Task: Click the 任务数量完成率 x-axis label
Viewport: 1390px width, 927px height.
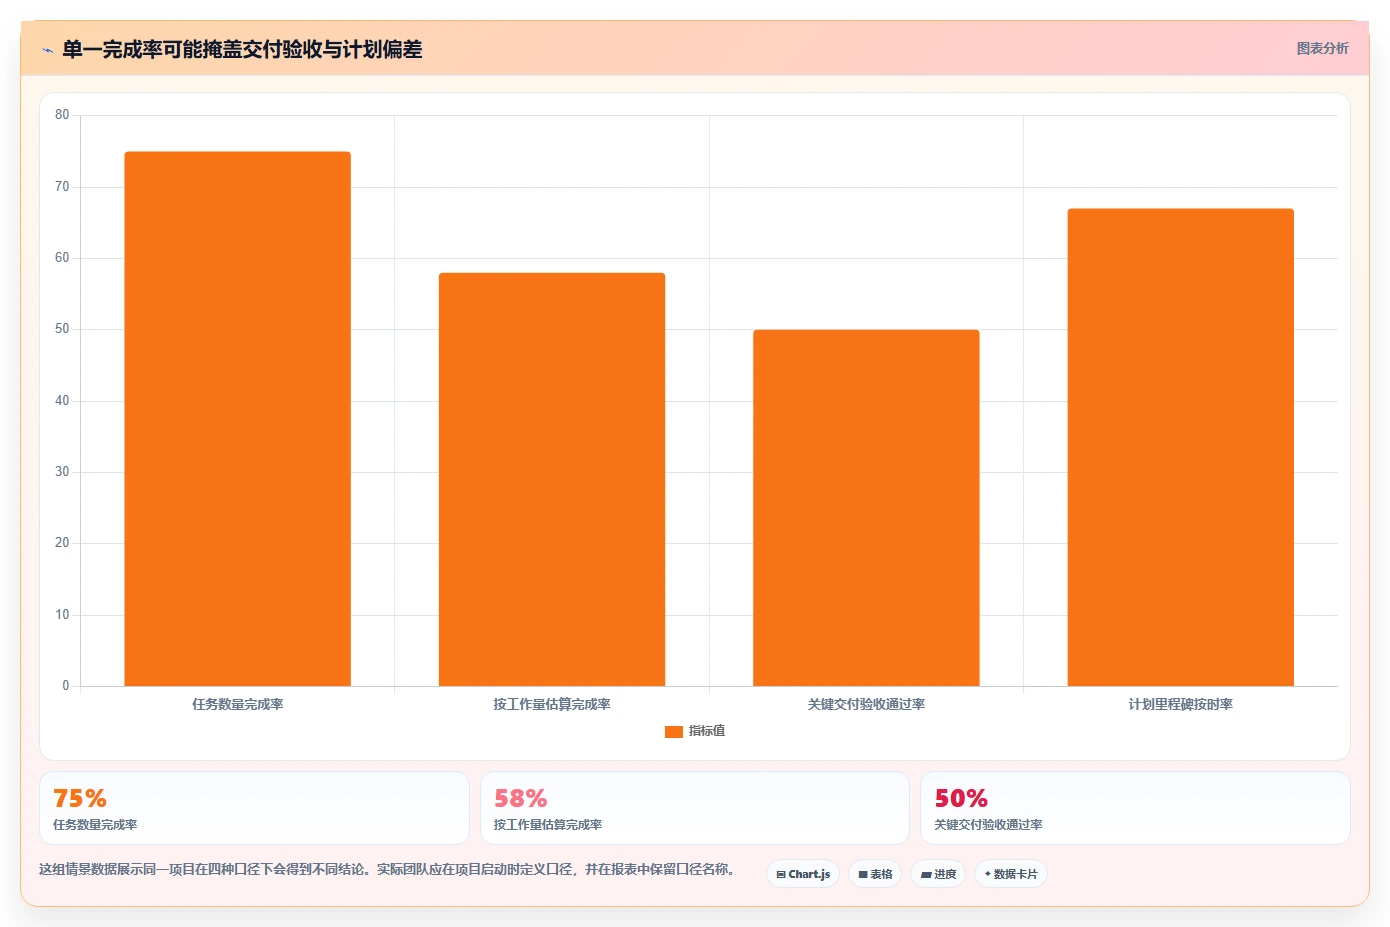Action: coord(238,705)
